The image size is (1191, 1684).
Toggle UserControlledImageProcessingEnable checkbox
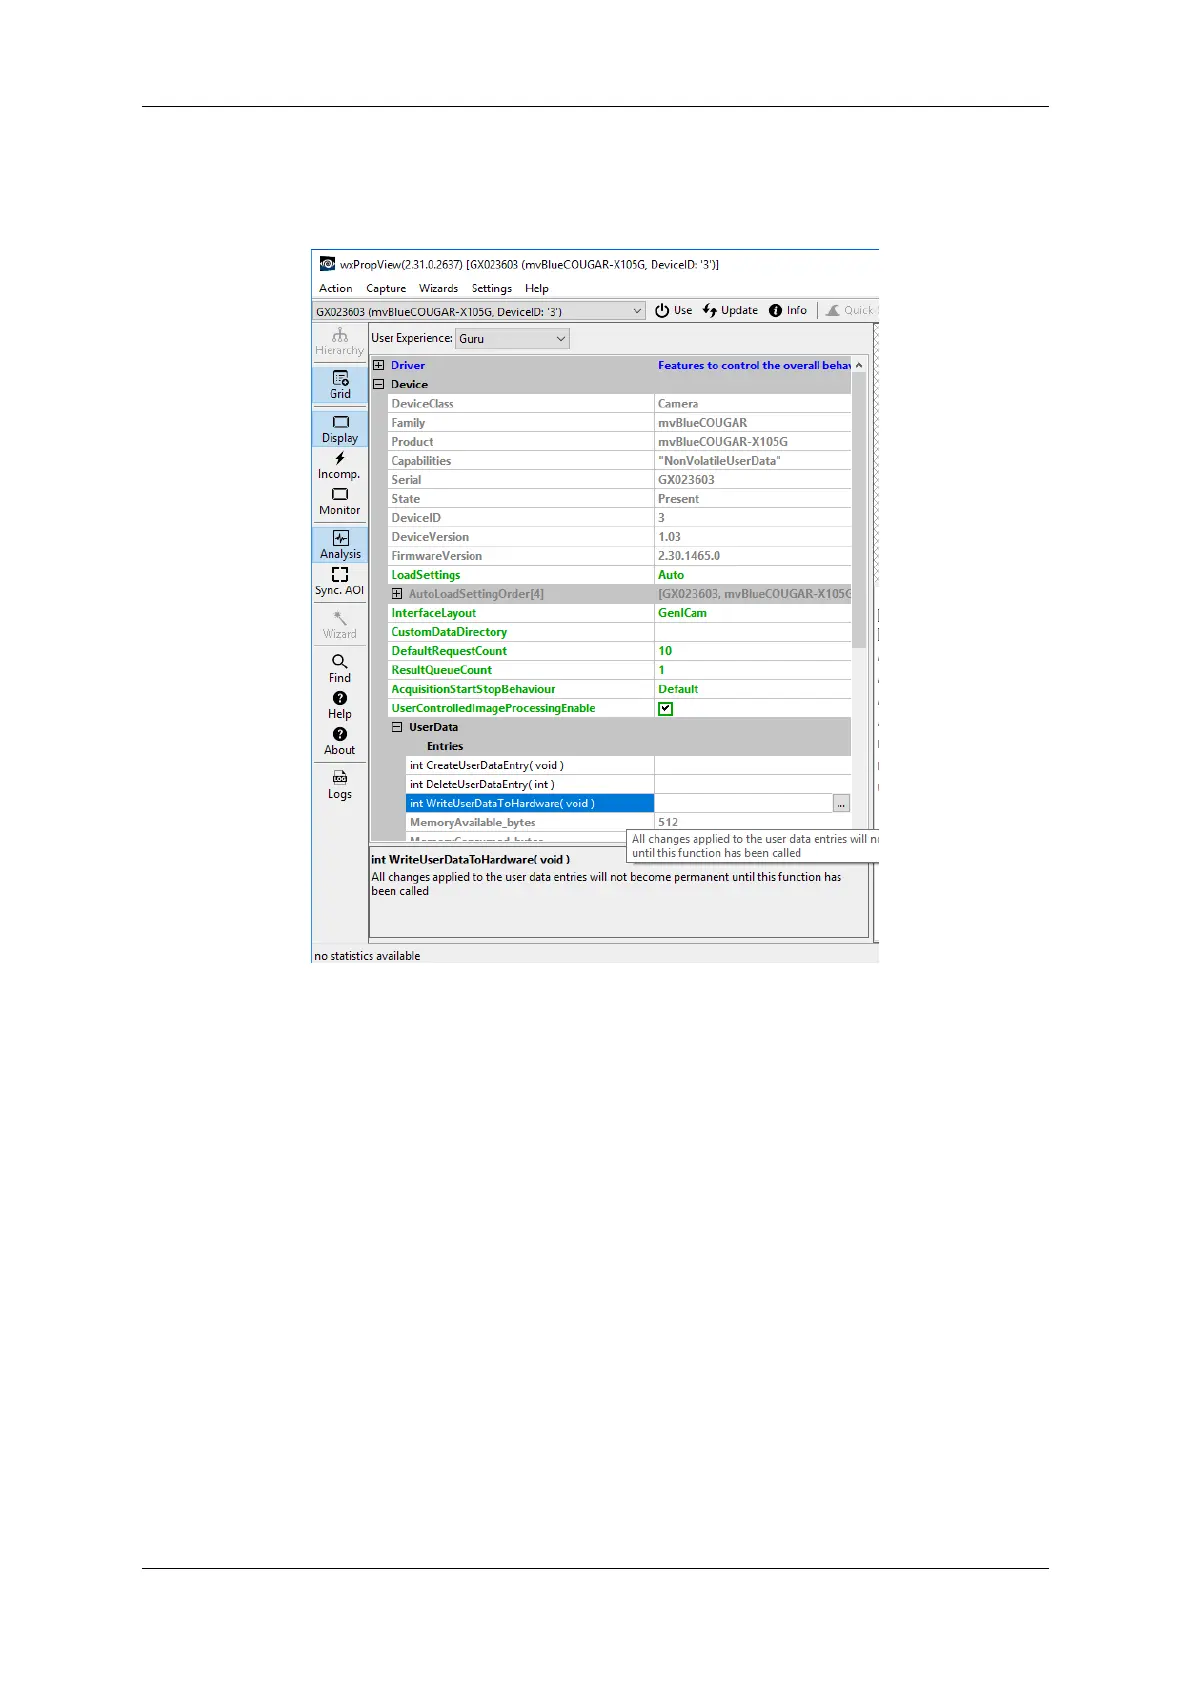pos(665,708)
